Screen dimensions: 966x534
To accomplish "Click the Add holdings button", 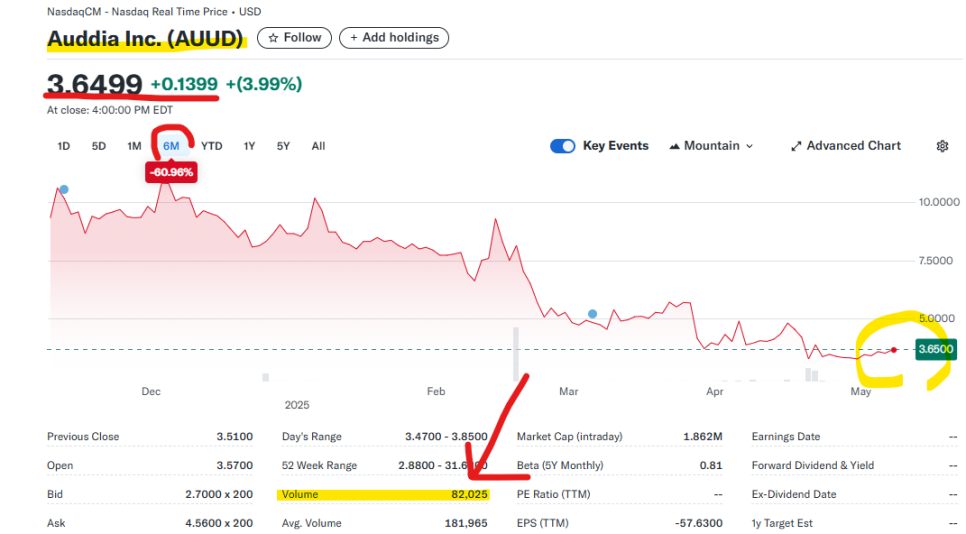I will [394, 38].
